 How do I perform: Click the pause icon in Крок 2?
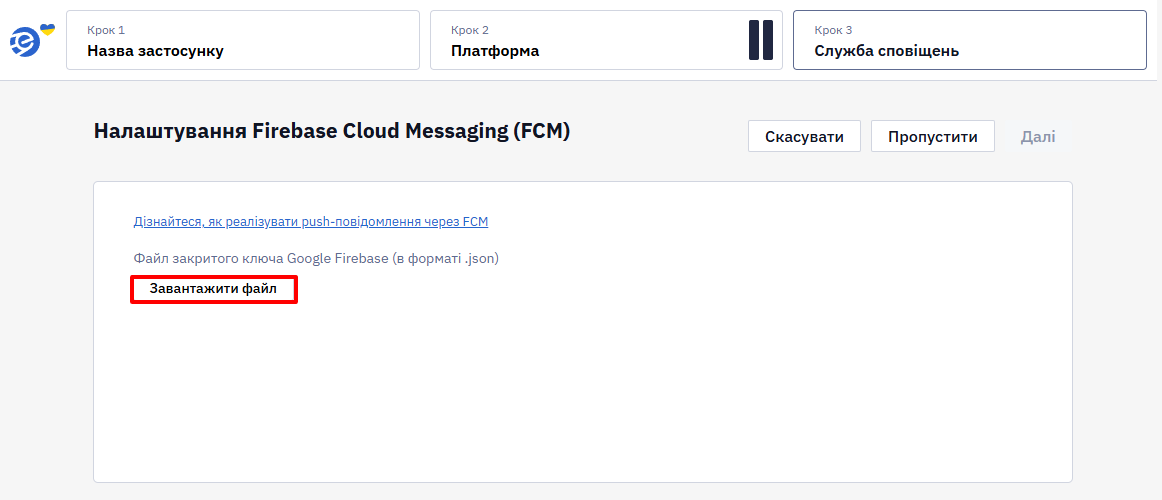coord(760,40)
